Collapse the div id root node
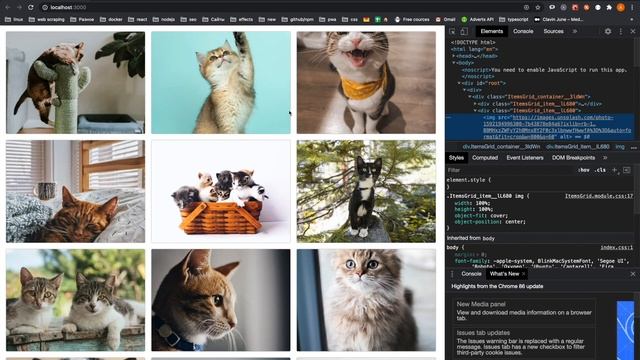The height and width of the screenshot is (360, 640). pos(459,83)
